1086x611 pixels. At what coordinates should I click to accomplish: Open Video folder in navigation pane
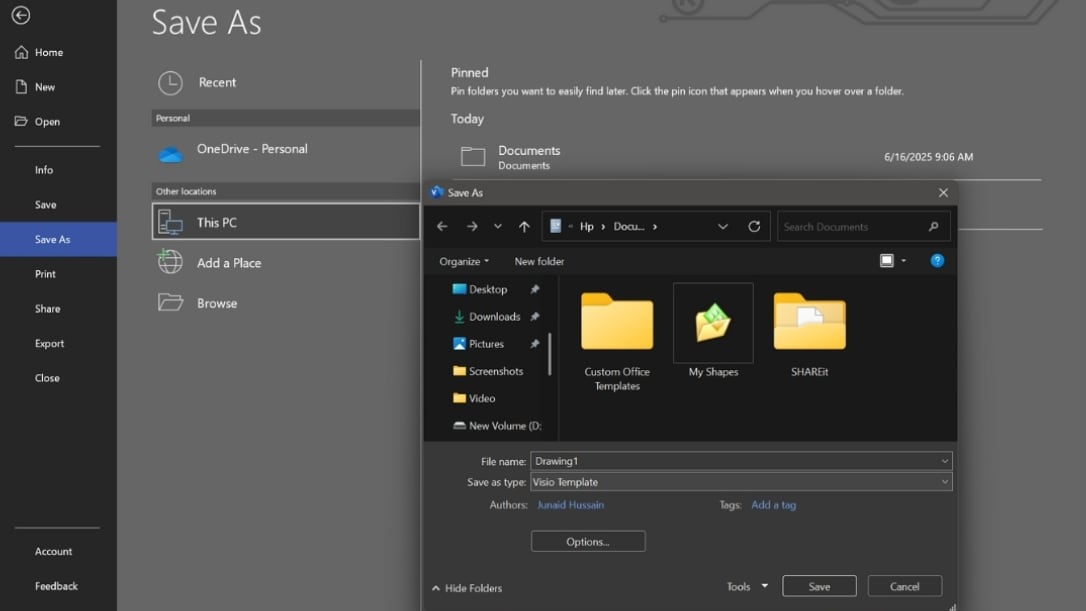482,398
